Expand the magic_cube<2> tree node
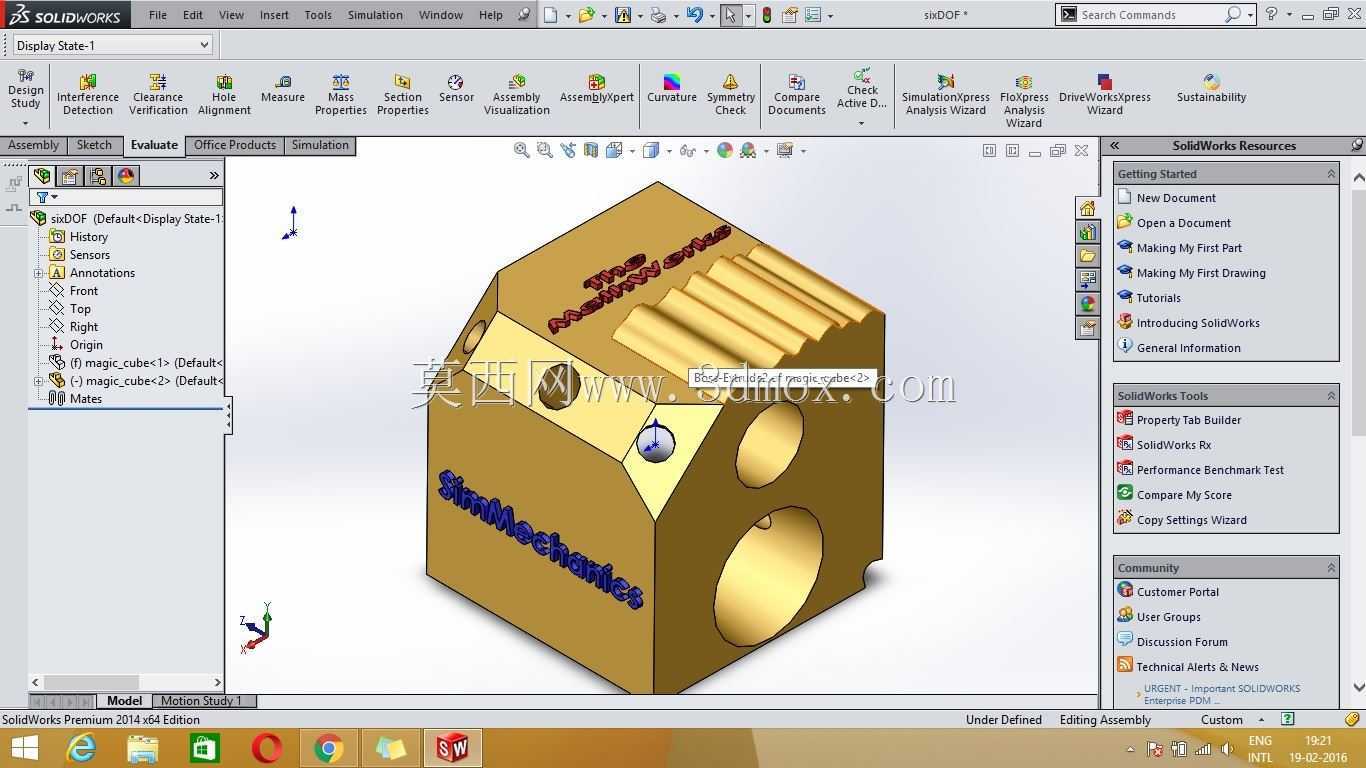Image resolution: width=1366 pixels, height=768 pixels. point(39,381)
